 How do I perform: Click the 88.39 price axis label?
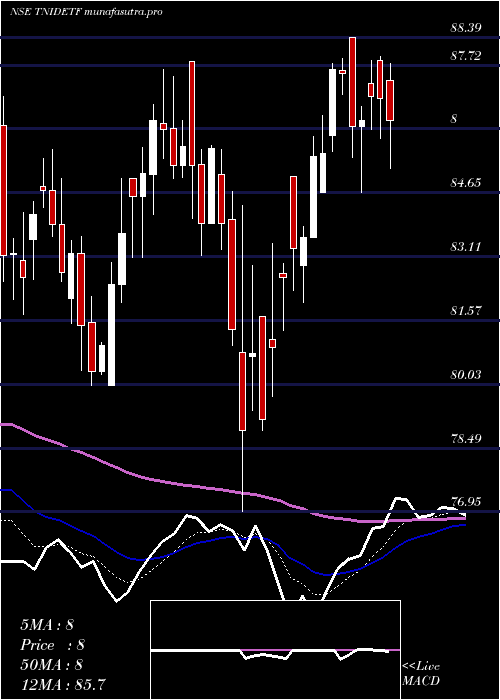pyautogui.click(x=466, y=28)
